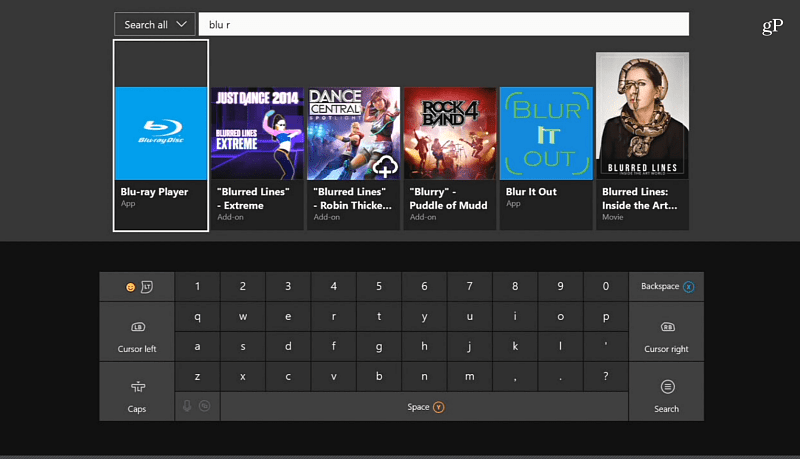Tap the letter f key
800x459 pixels.
point(334,347)
